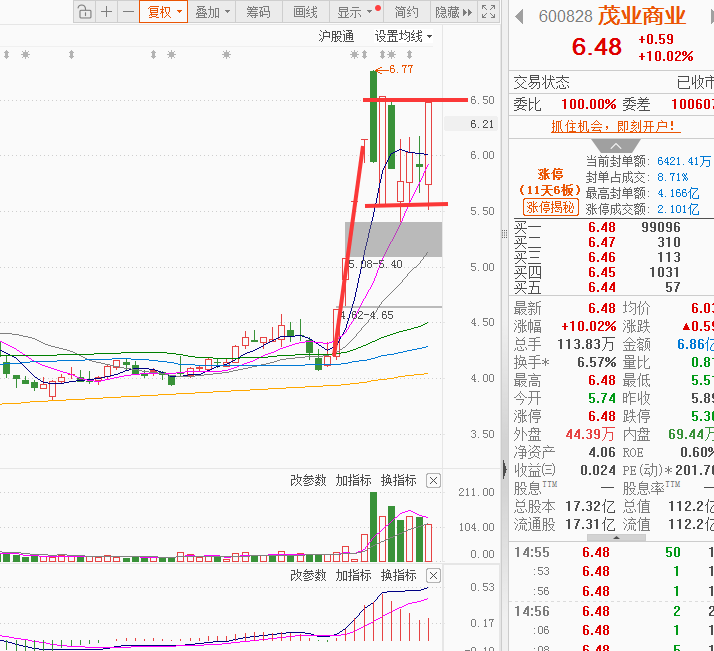Click 外盘 value 44.39万
Viewport: 714px width, 651px height.
pyautogui.click(x=590, y=434)
